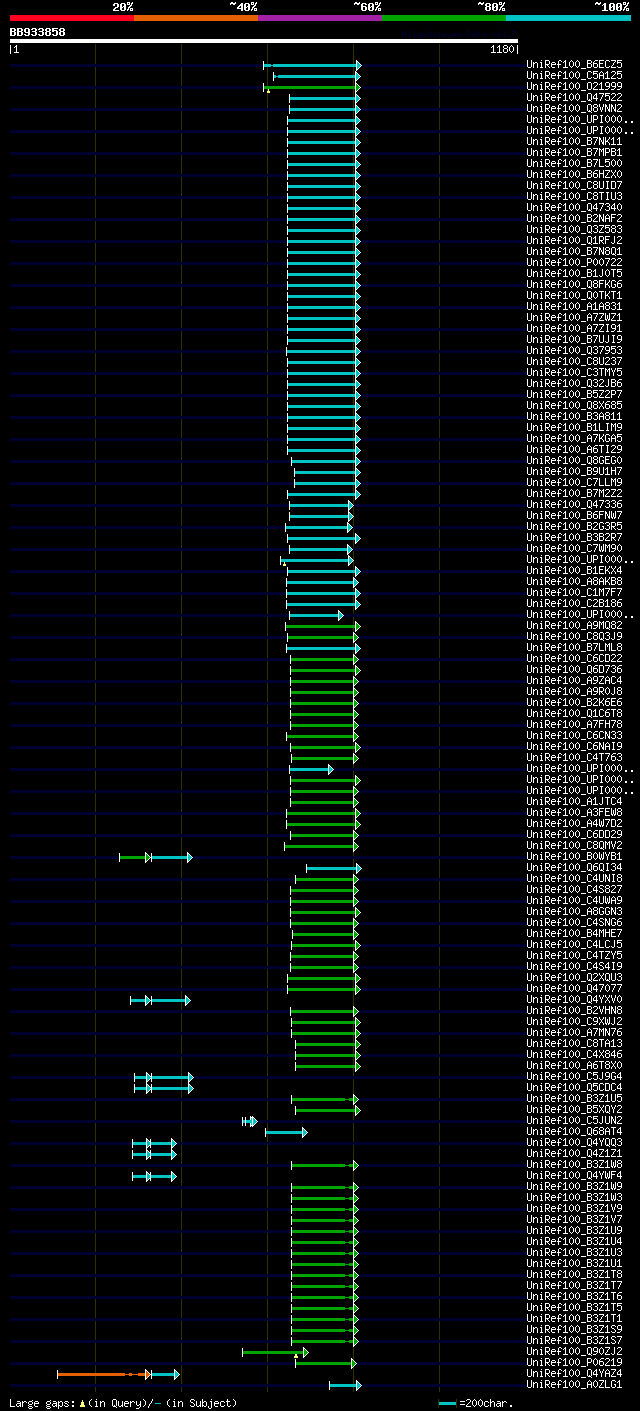Click hit label UniRef100_B1LIM9
Image resolution: width=640 pixels, height=1411 pixels.
[574, 427]
